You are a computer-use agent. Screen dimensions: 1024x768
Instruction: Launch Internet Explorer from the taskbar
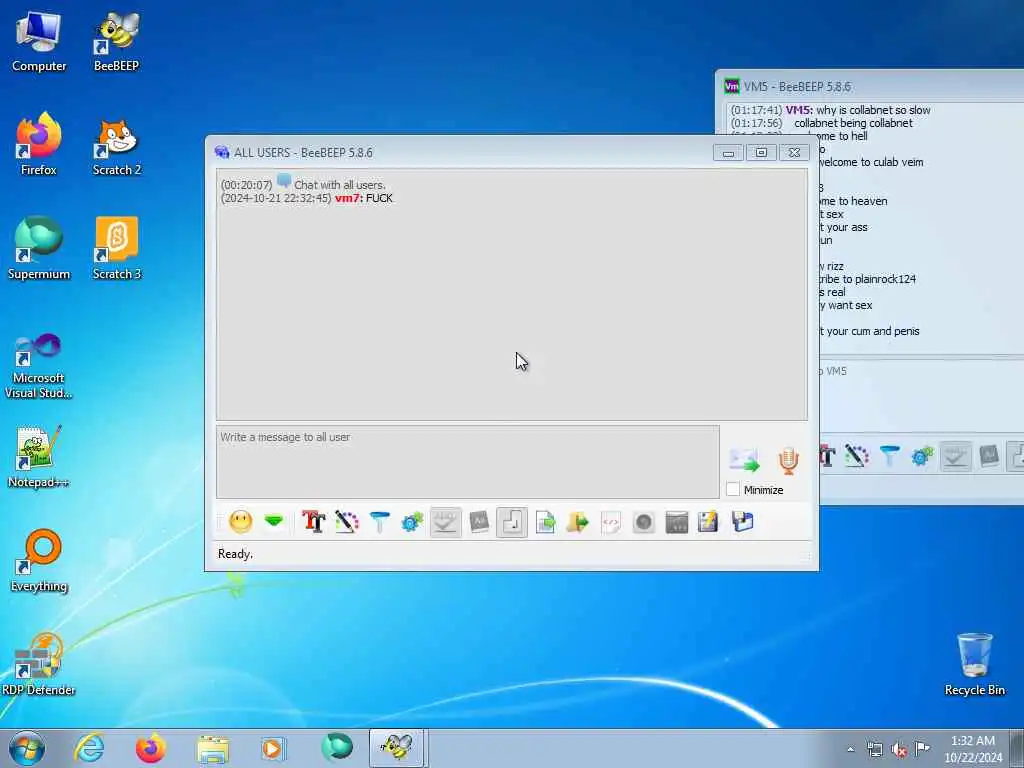[x=89, y=748]
